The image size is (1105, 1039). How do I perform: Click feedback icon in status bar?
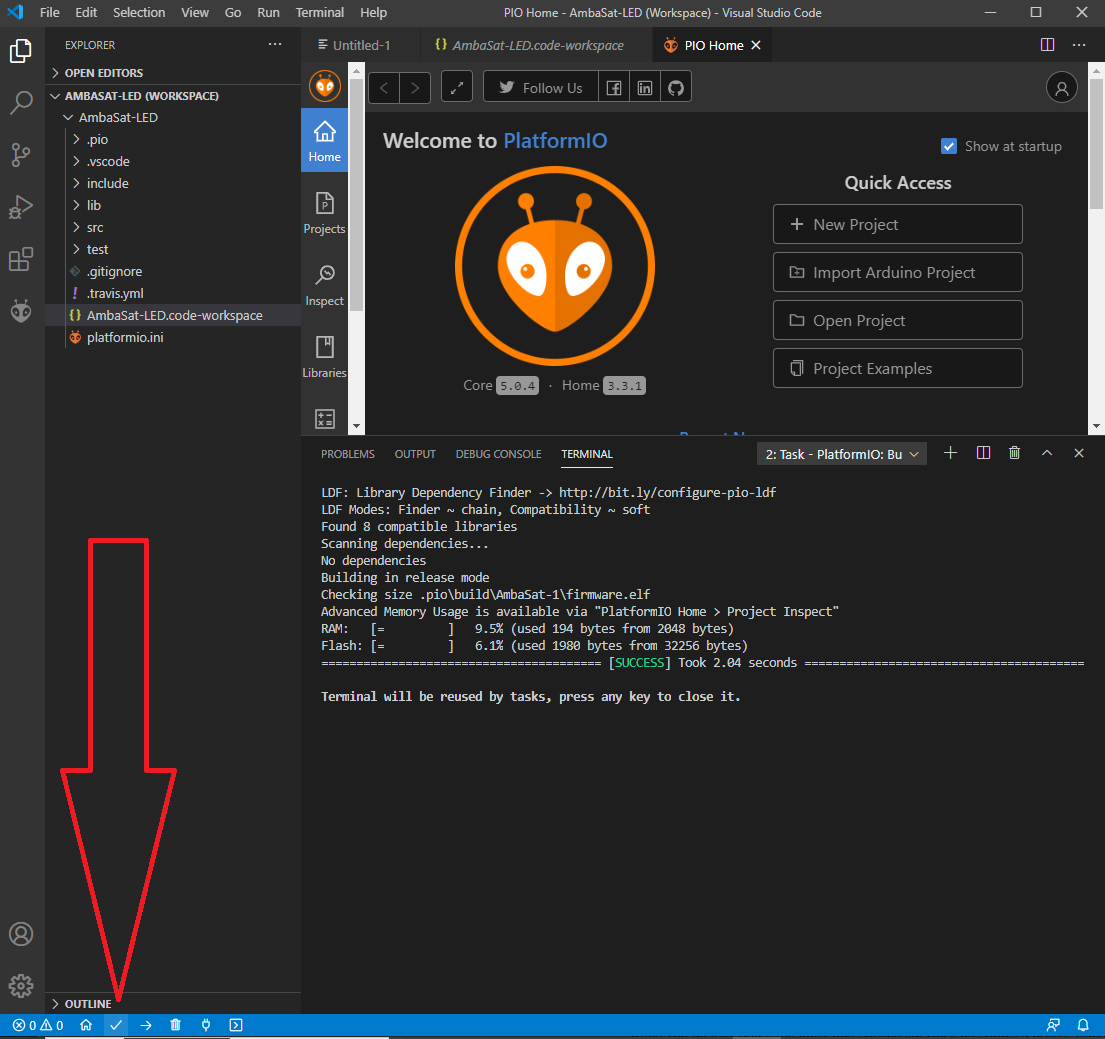click(1053, 1025)
